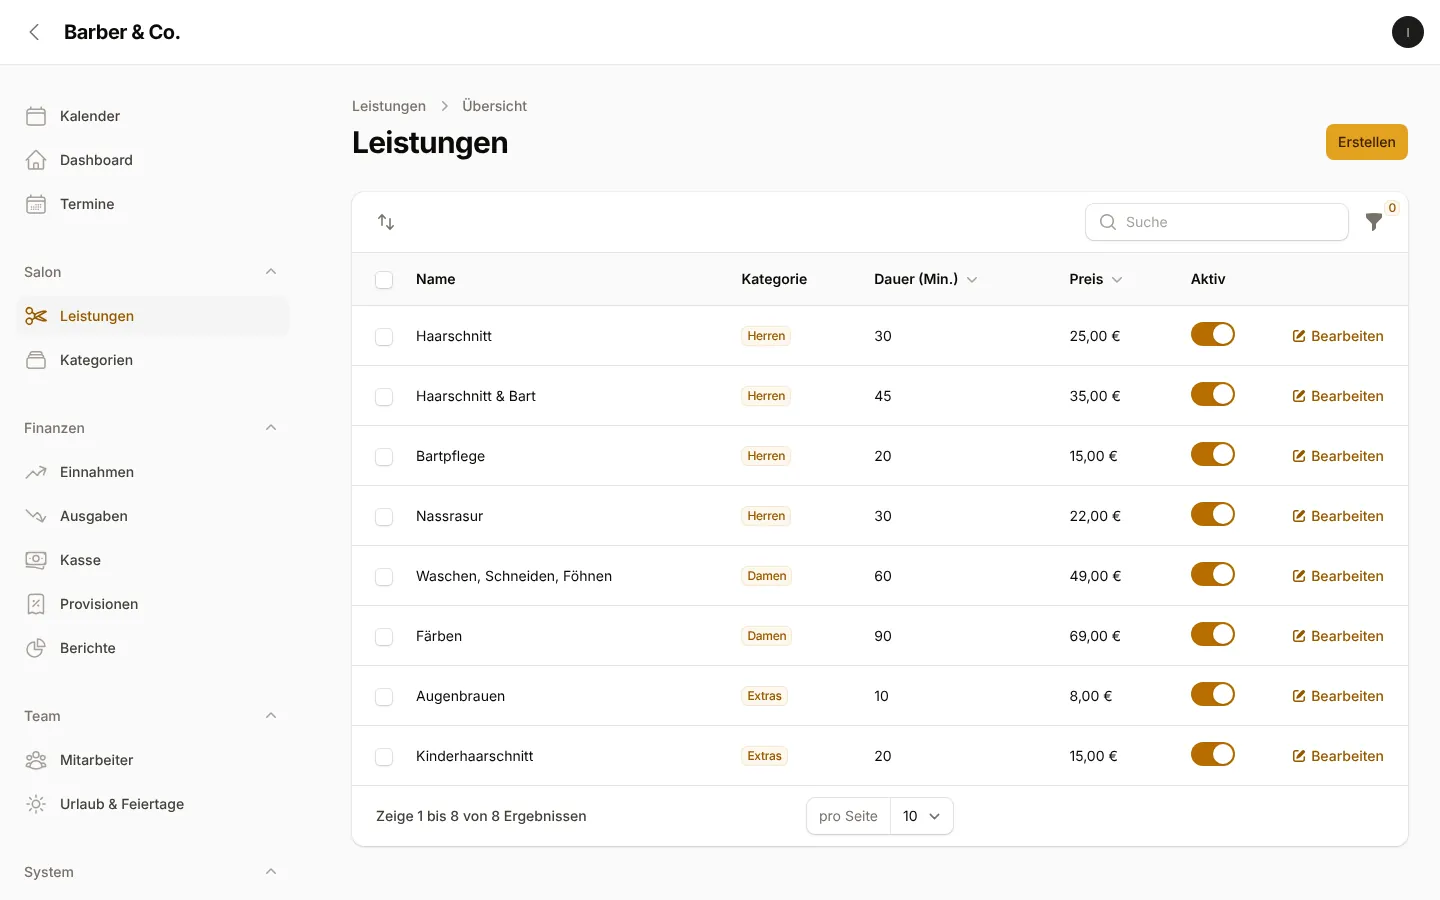The image size is (1440, 900).
Task: Select the Nassrasur row checkbox
Action: tap(384, 517)
